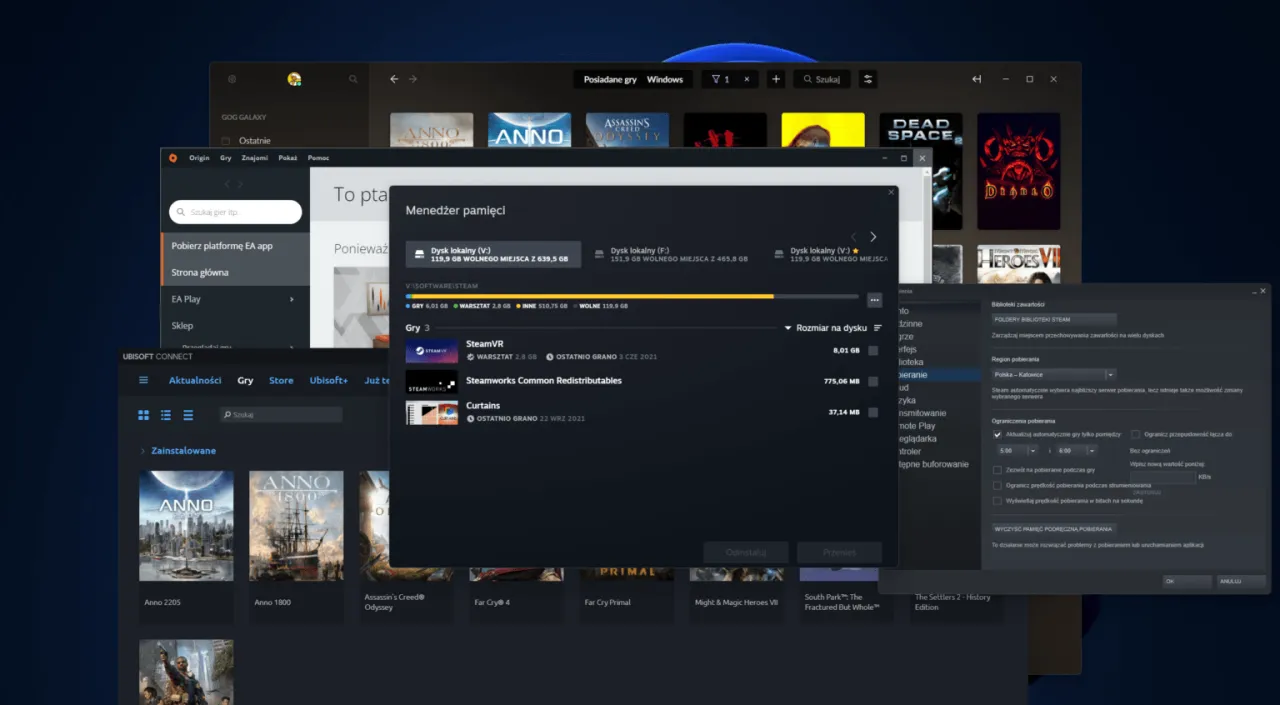Open Znajomi menu in Origin
Image resolution: width=1280 pixels, height=705 pixels.
254,158
